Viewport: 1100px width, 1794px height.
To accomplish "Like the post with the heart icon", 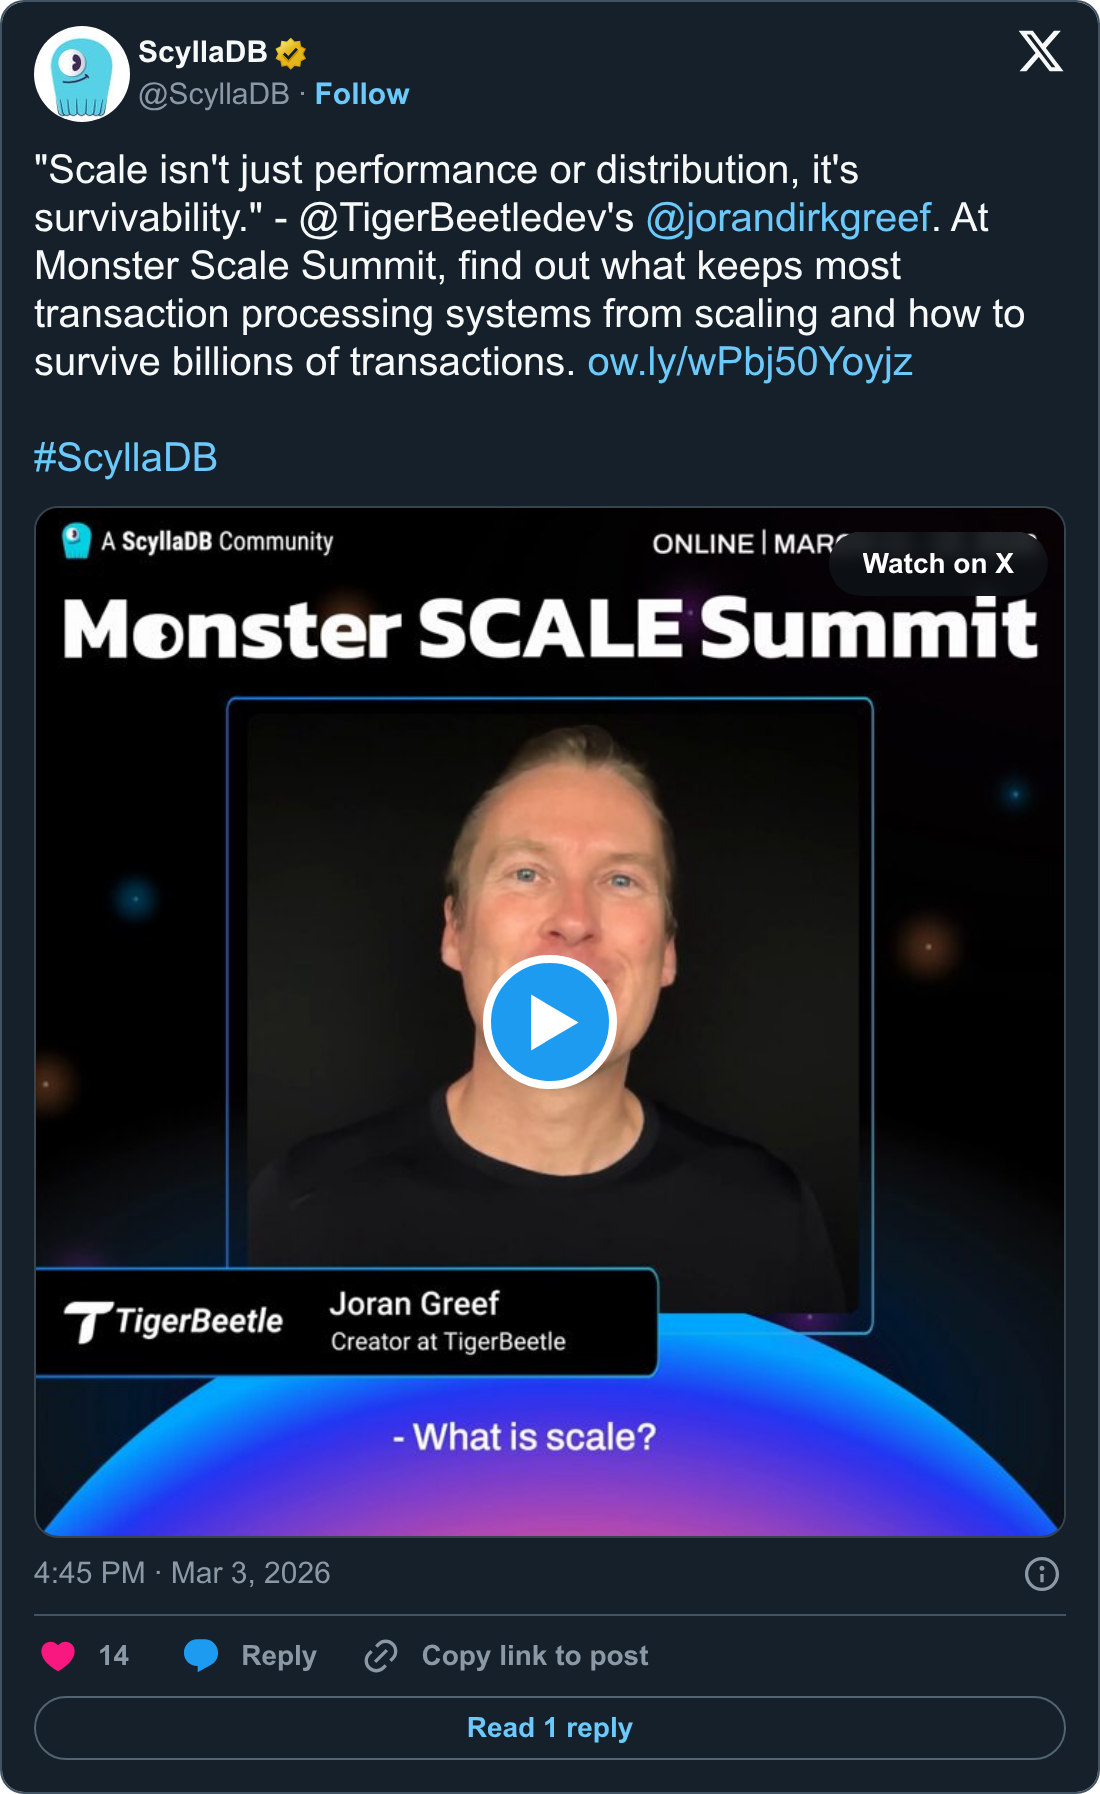I will [58, 1656].
